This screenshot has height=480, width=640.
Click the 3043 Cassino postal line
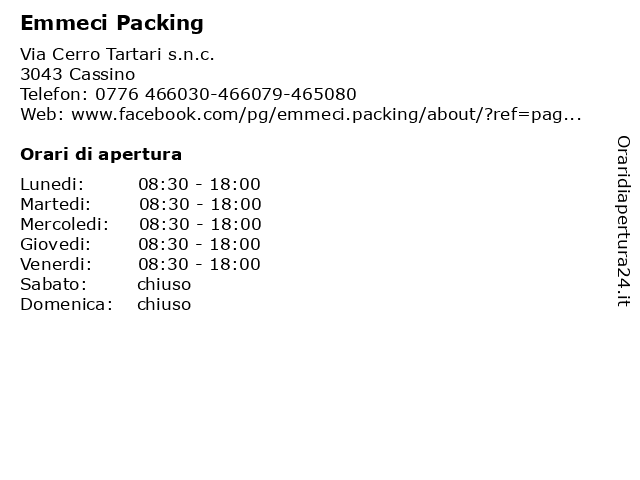pos(78,74)
